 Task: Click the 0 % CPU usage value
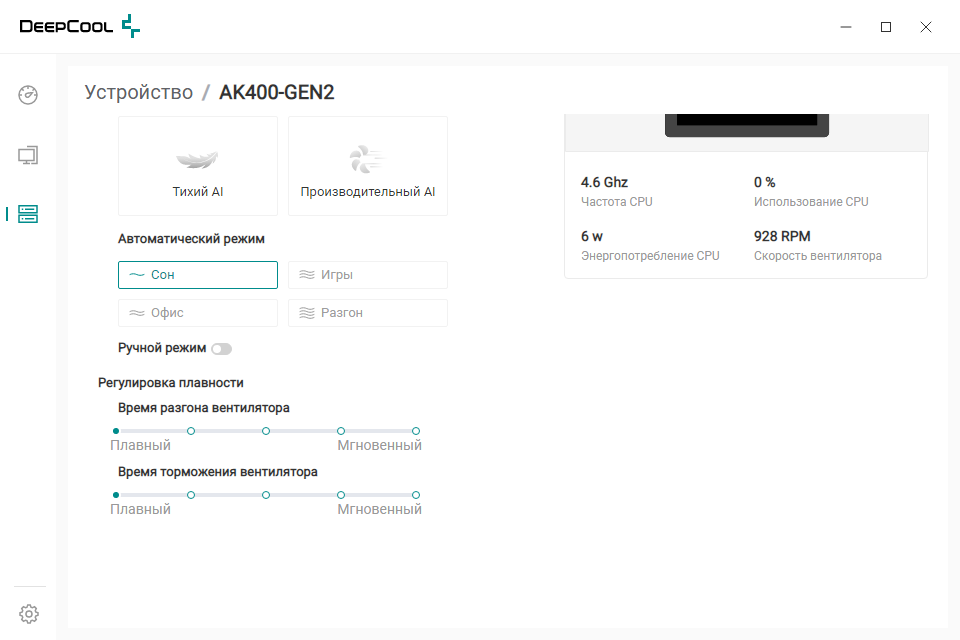tap(765, 183)
